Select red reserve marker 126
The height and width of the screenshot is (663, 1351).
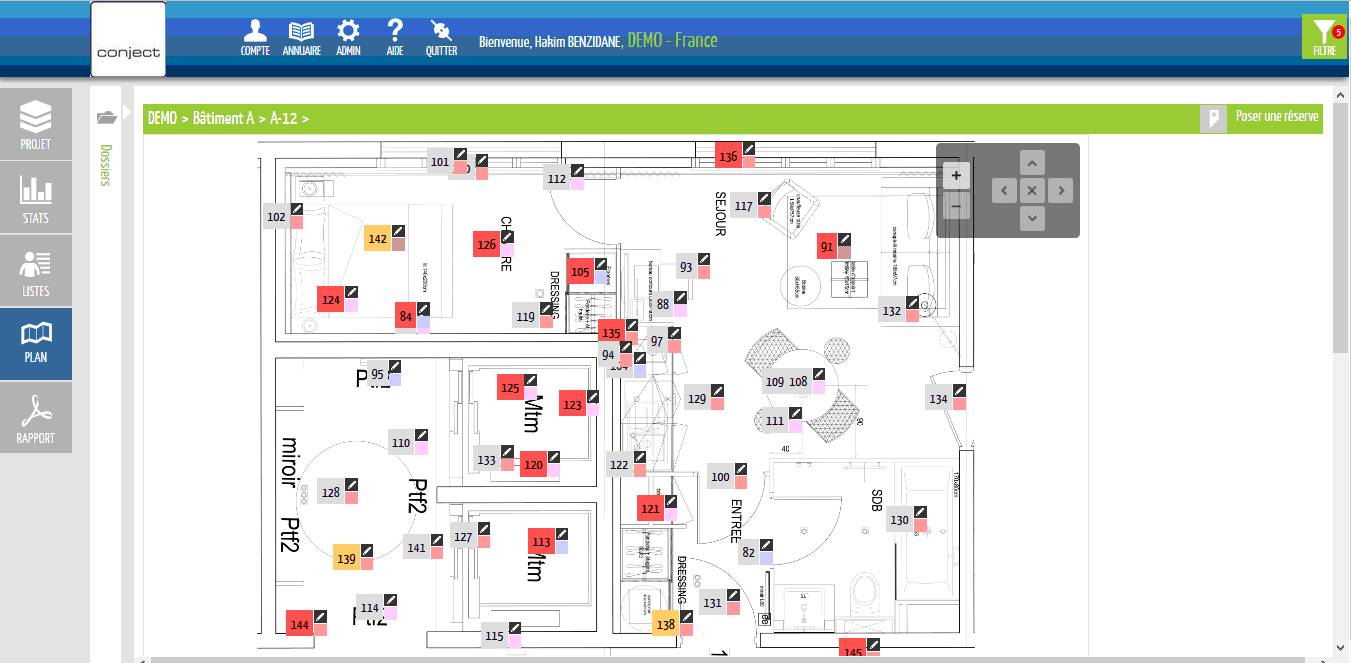(486, 244)
